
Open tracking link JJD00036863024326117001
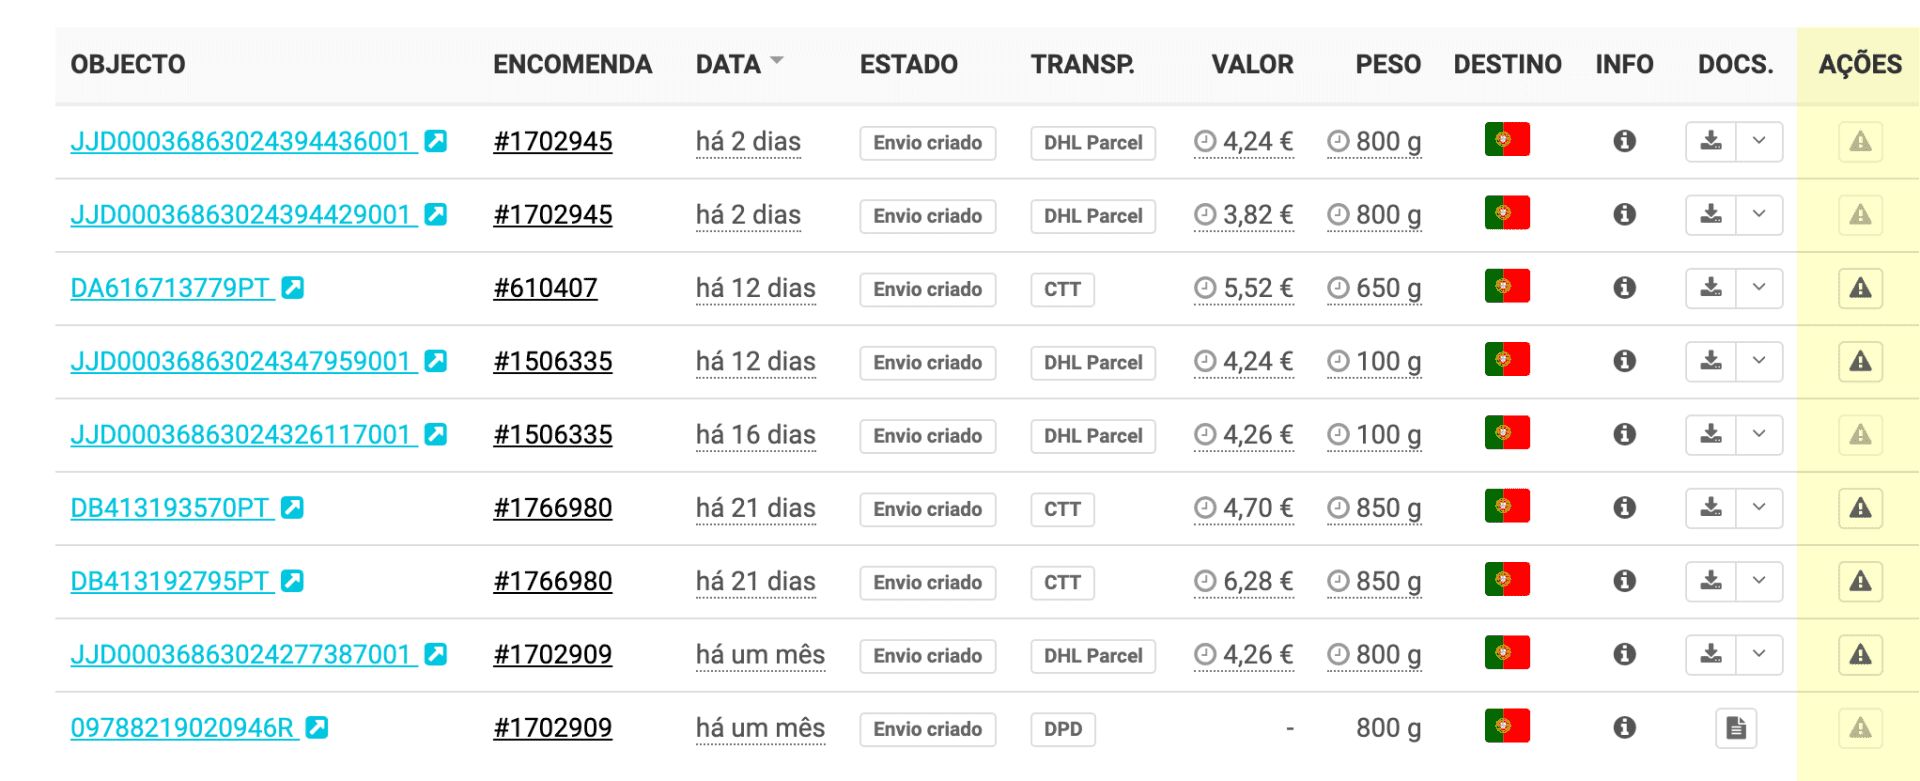coord(240,435)
